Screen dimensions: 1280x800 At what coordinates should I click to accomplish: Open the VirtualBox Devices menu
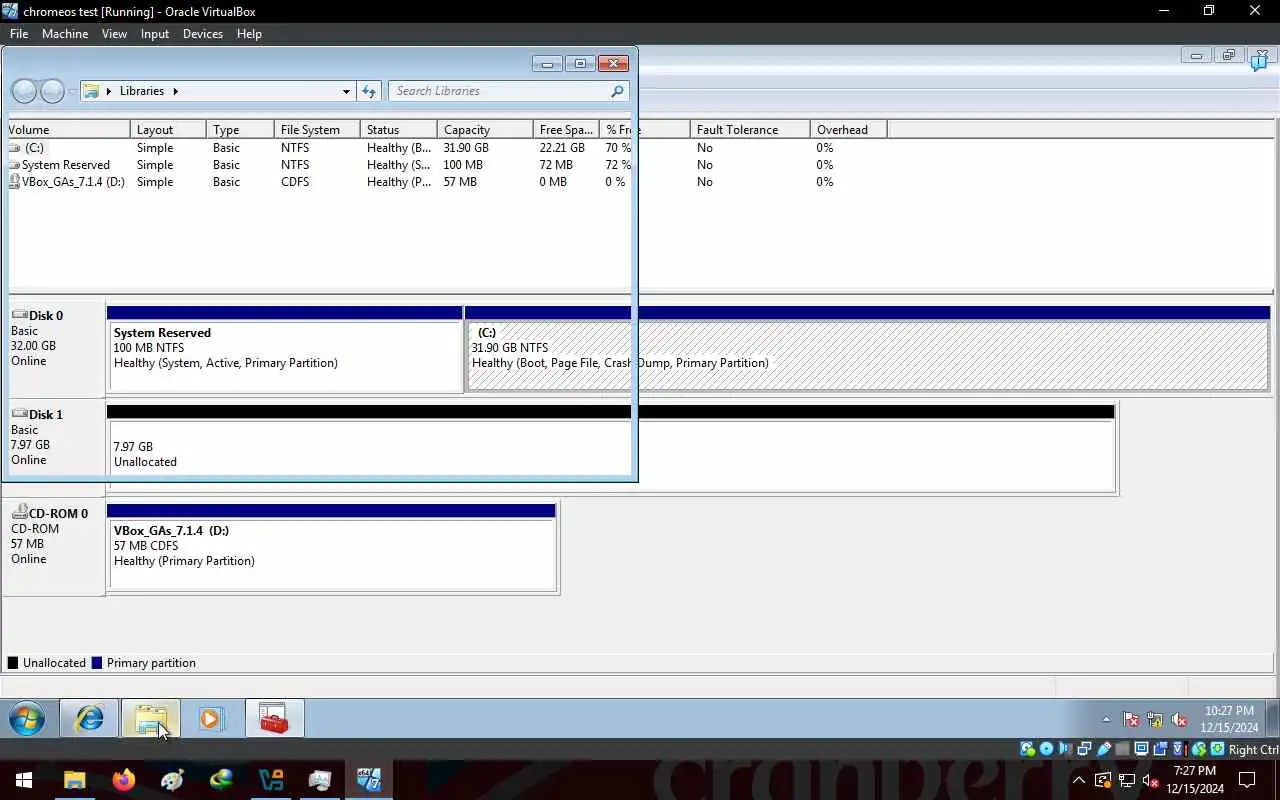(x=203, y=33)
